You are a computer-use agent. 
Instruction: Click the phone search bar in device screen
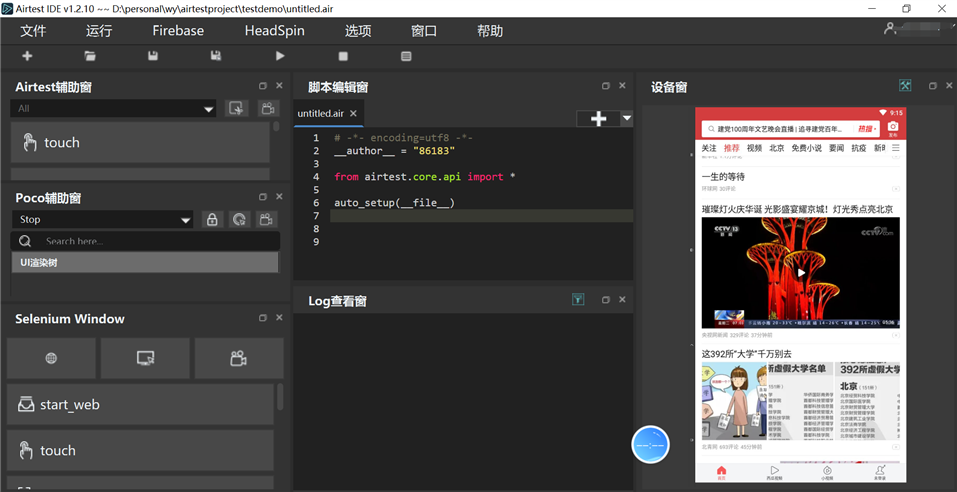click(x=791, y=129)
